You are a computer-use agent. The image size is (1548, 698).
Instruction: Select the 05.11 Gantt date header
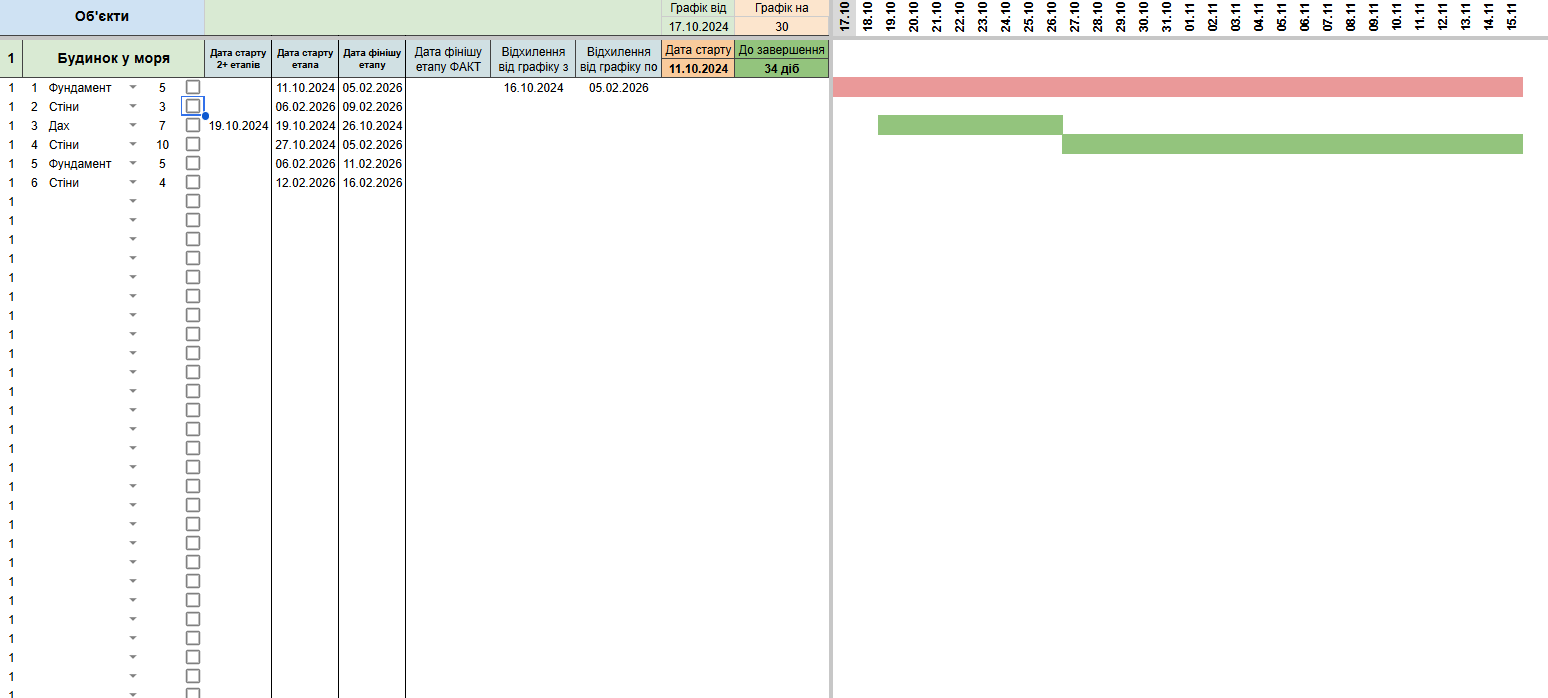tap(1281, 18)
